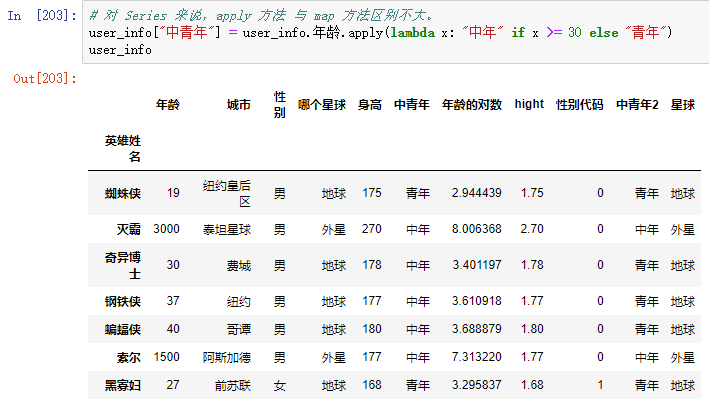Screen dimensions: 709x408
Task: Click hight value 1.68
Action: [532, 385]
